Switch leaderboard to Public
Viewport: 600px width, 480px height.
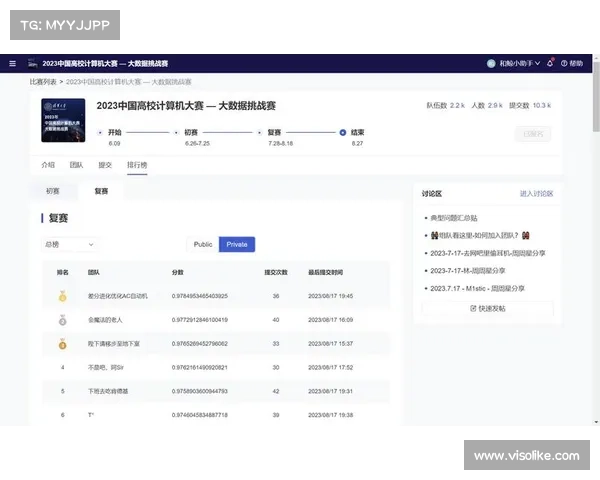[203, 244]
